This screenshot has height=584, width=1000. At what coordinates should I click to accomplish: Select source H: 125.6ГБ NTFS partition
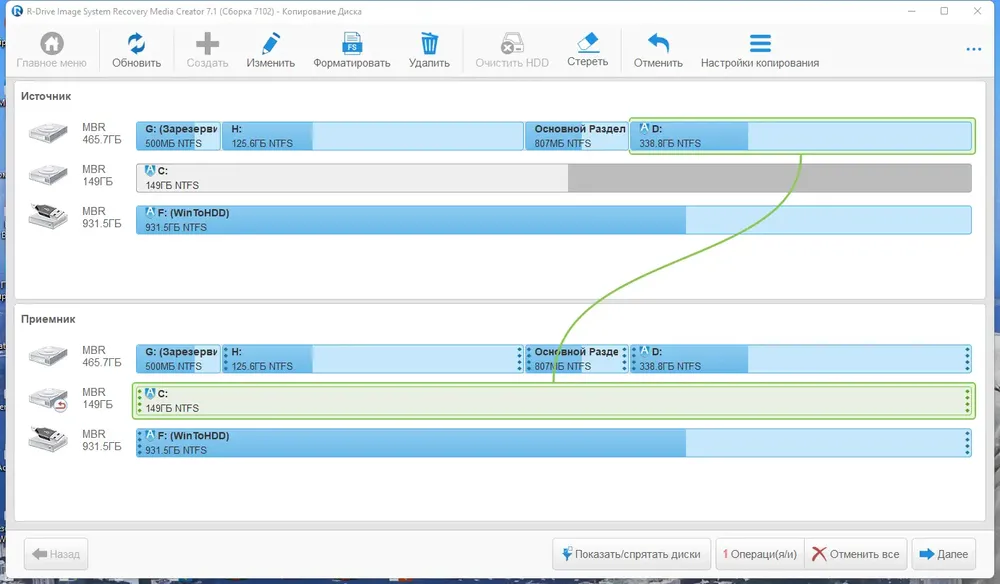pos(372,136)
